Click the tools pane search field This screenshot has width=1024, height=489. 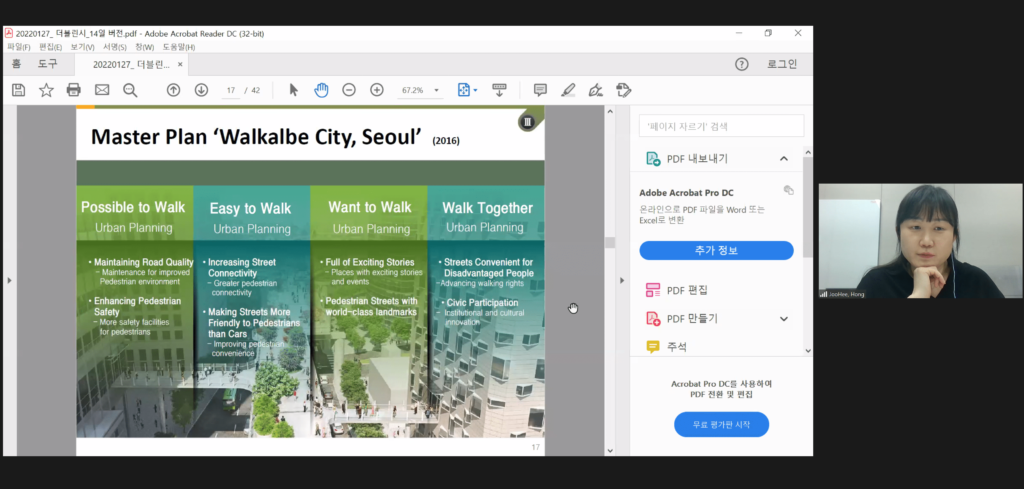pyautogui.click(x=721, y=126)
